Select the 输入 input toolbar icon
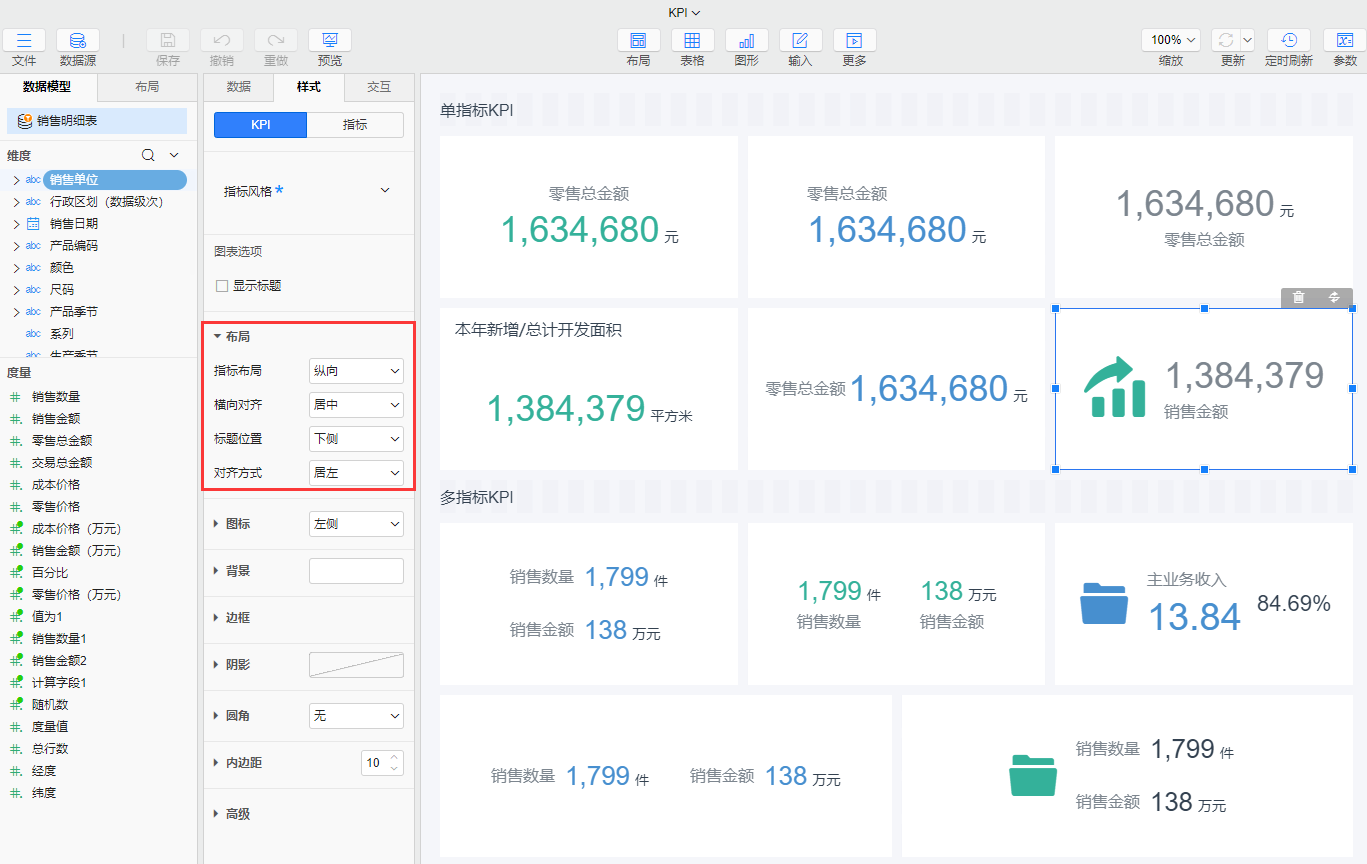The height and width of the screenshot is (864, 1367). [x=800, y=40]
